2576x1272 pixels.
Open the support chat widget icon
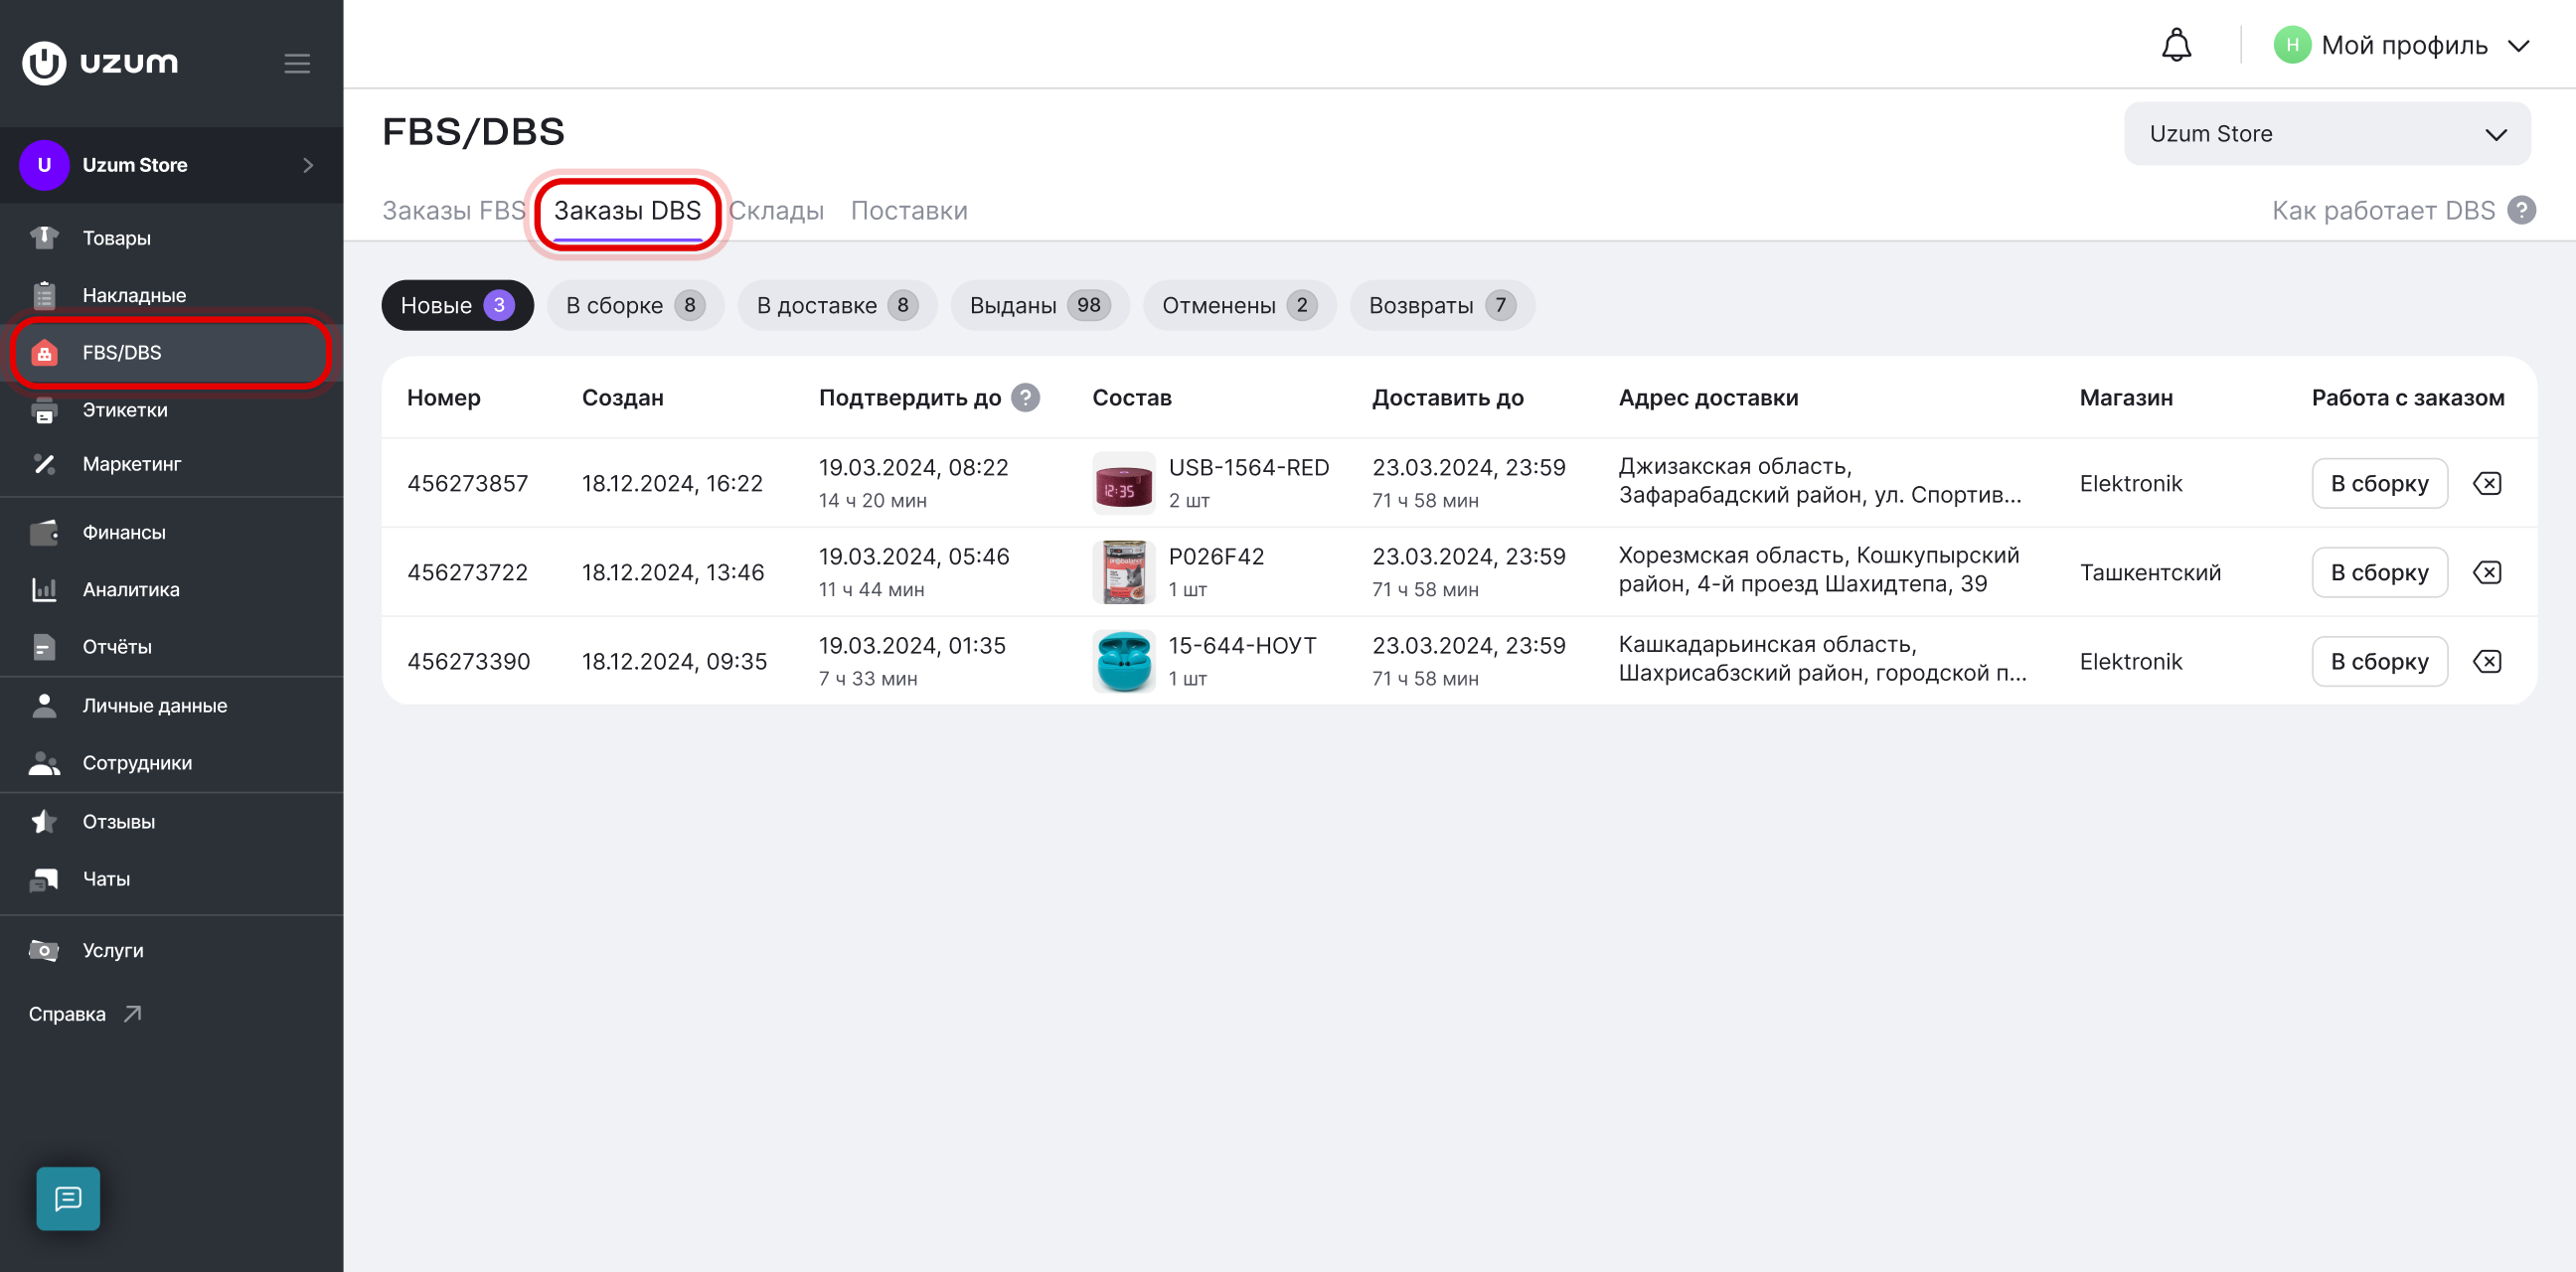click(68, 1198)
